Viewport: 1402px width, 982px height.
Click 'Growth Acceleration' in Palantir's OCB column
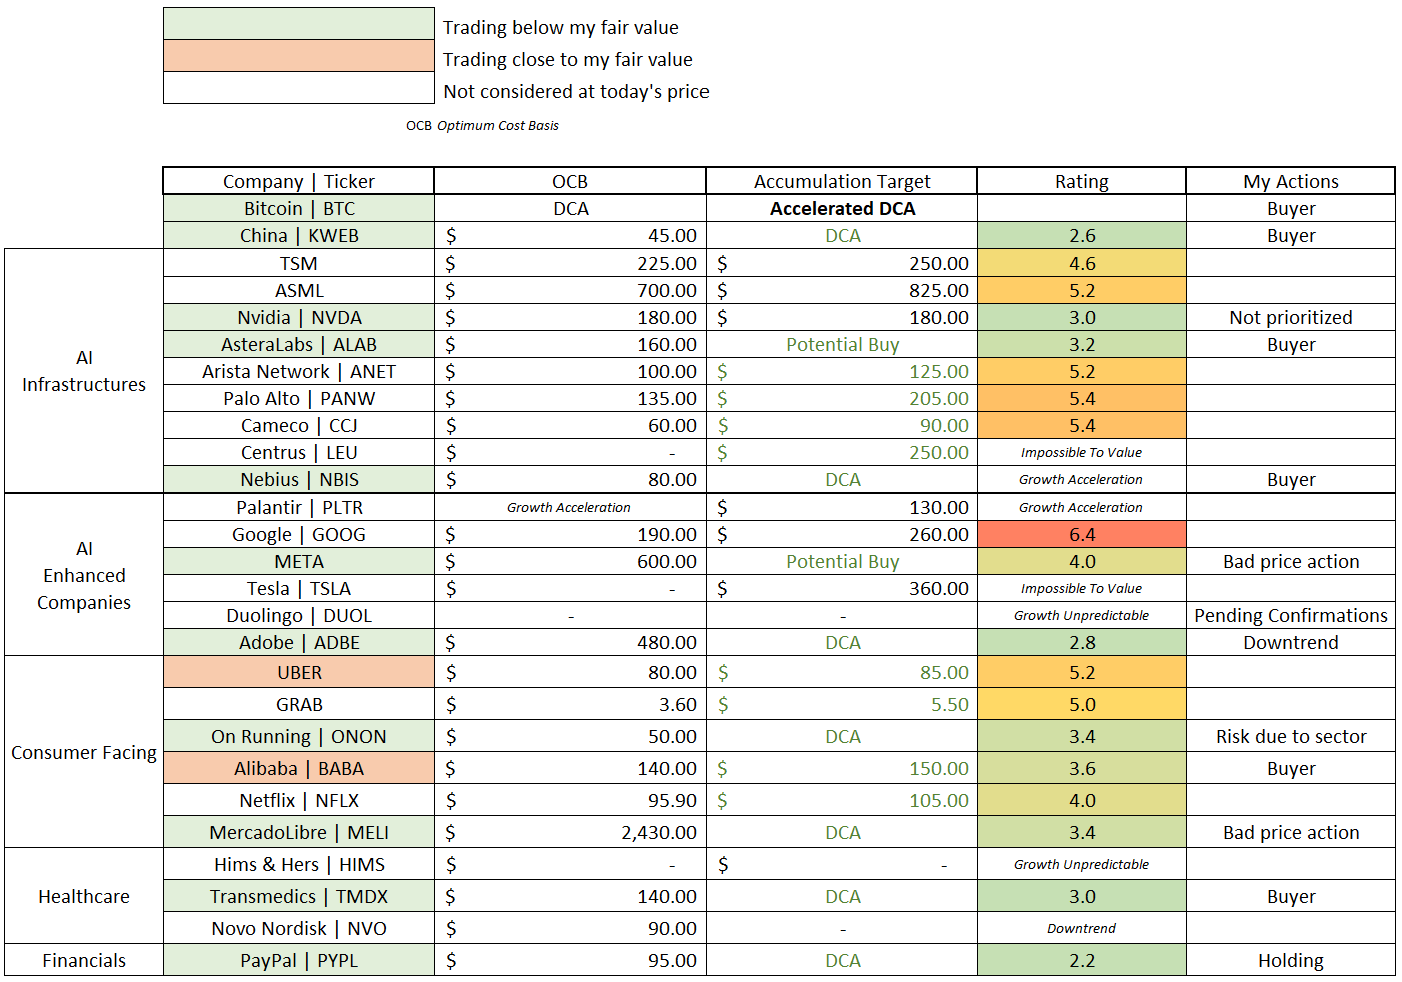[570, 507]
